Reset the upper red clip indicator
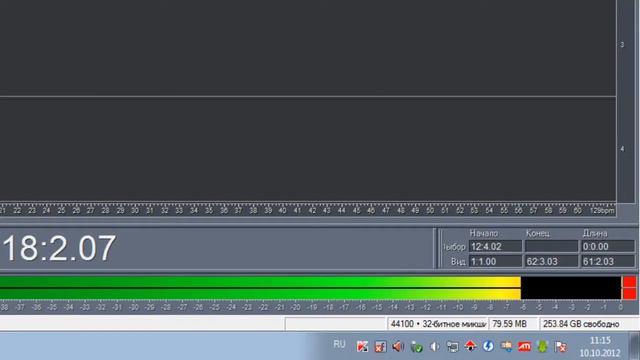640x360 pixels. point(629,282)
